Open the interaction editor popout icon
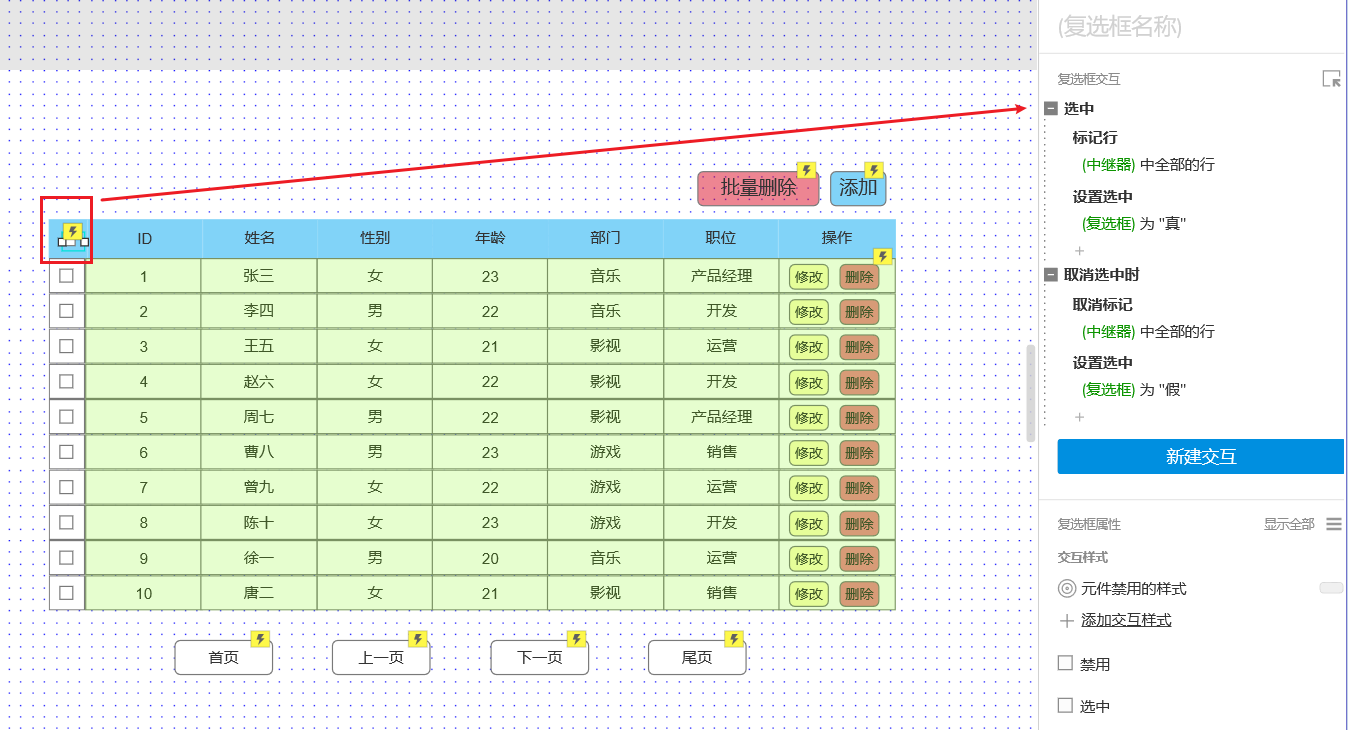The width and height of the screenshot is (1348, 730). (x=1331, y=78)
